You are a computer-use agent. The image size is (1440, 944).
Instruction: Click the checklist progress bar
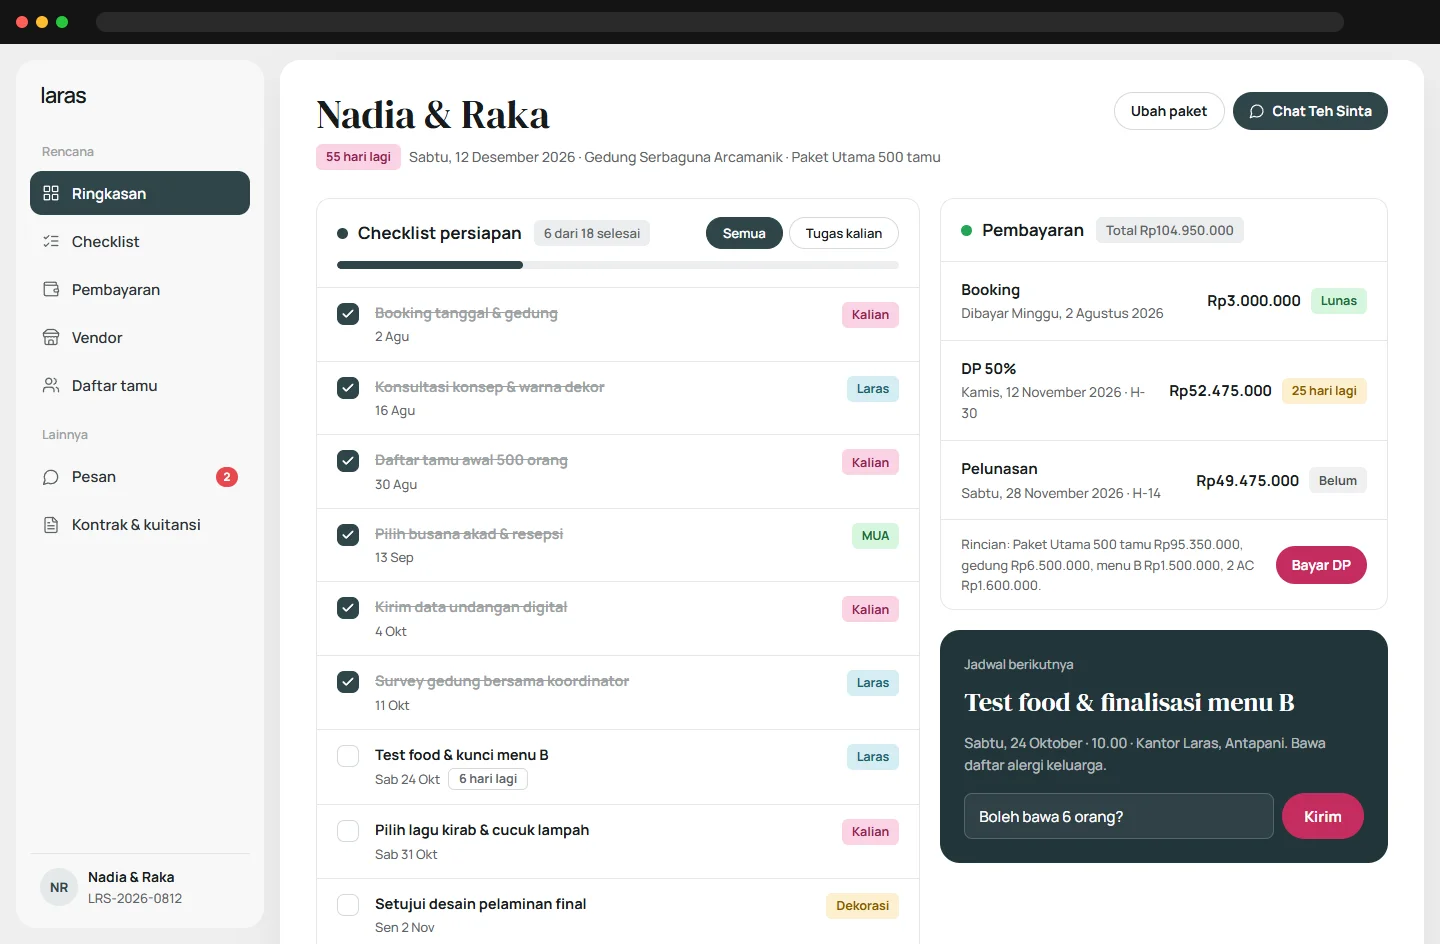618,265
